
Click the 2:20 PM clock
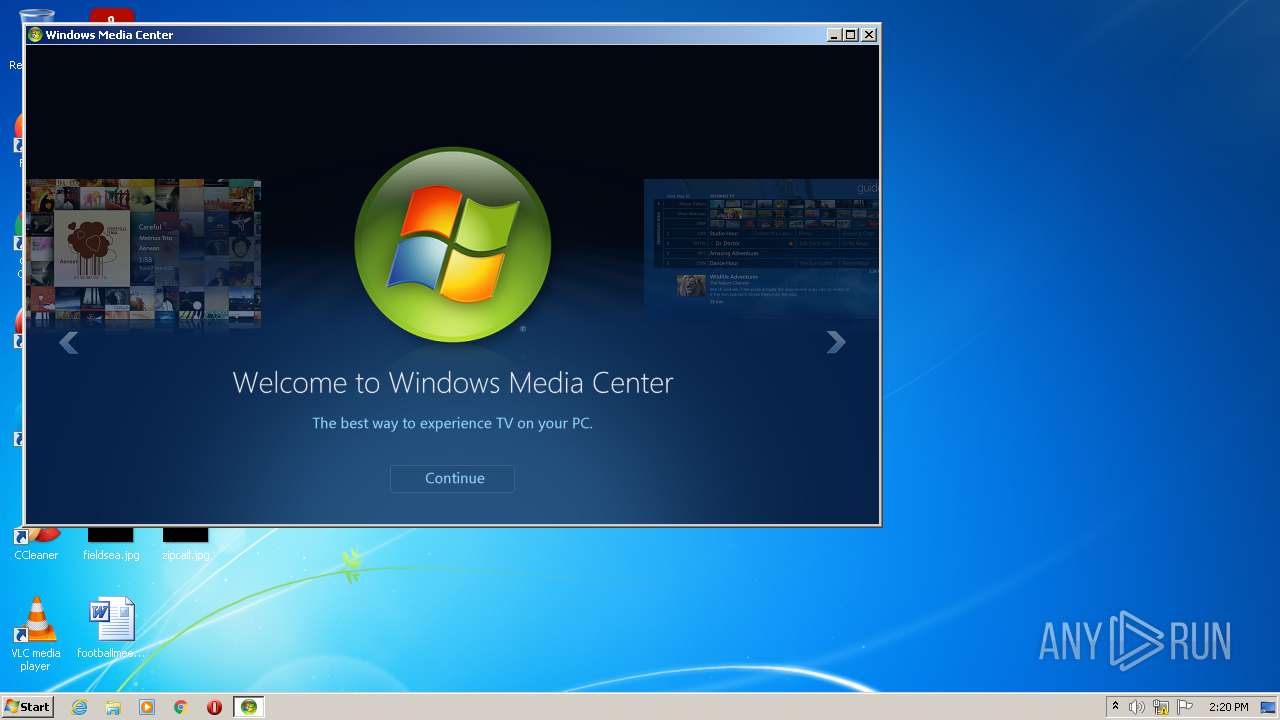(x=1228, y=707)
